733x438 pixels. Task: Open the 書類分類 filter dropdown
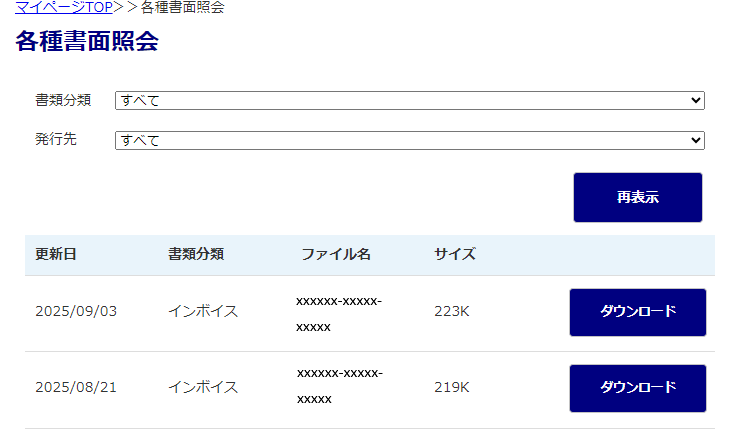tap(410, 100)
